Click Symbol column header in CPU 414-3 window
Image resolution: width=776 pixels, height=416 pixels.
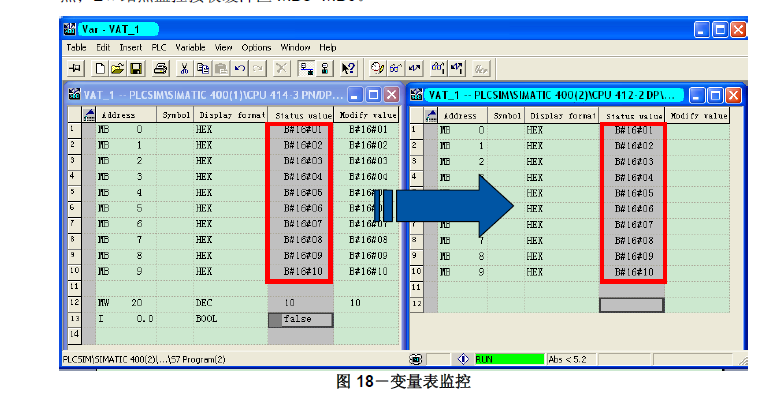(175, 115)
